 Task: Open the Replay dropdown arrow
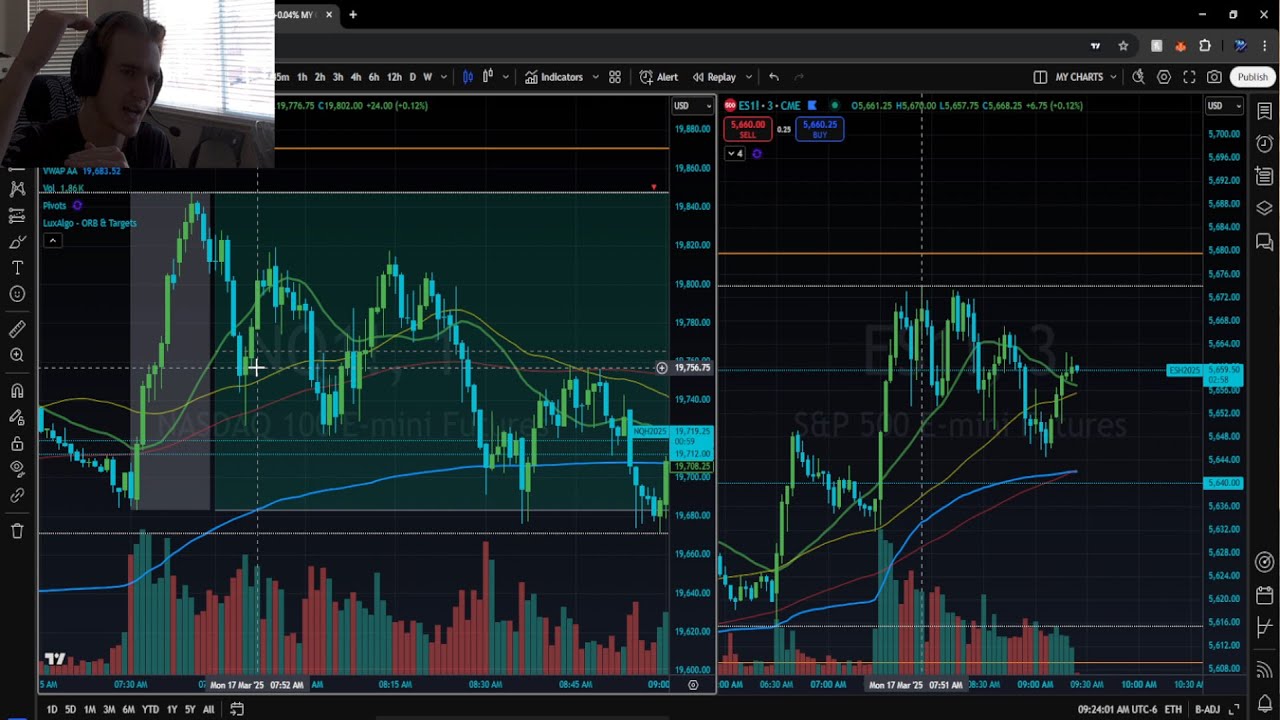point(748,77)
